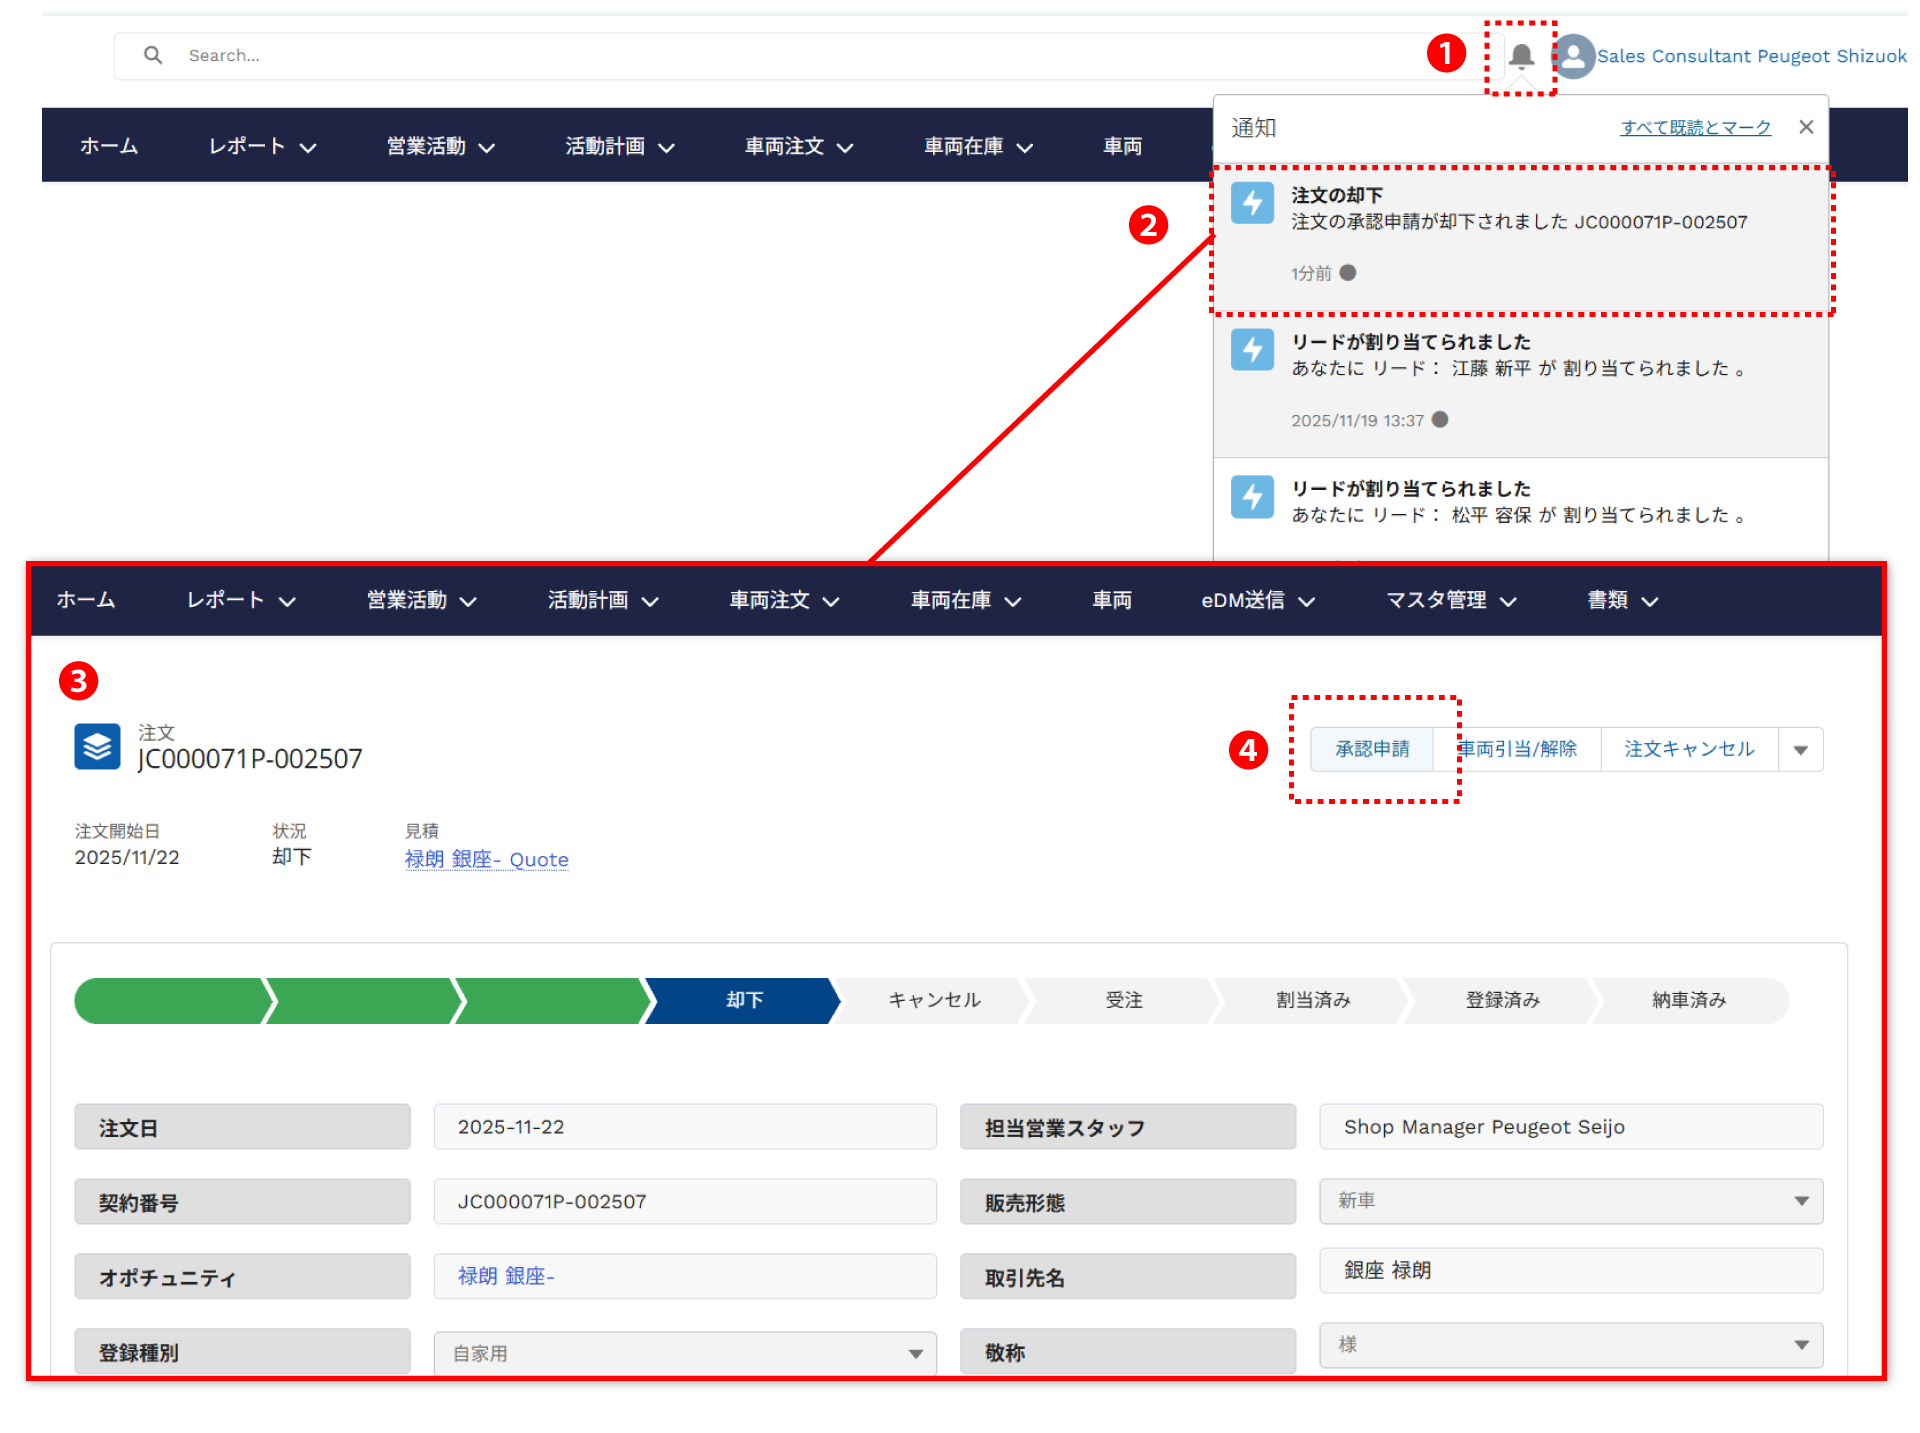Open more actions arrow beside 注文キャンセル

click(x=1800, y=750)
